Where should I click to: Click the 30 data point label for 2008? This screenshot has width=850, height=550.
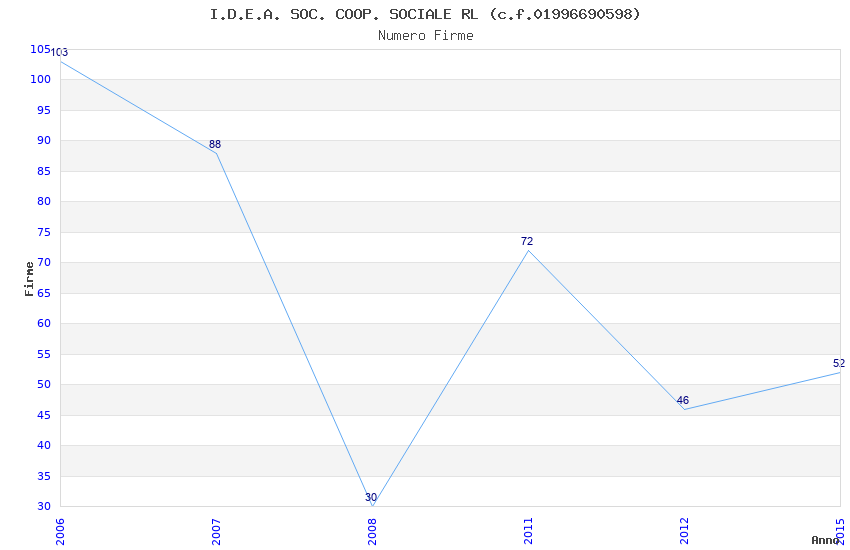(371, 497)
